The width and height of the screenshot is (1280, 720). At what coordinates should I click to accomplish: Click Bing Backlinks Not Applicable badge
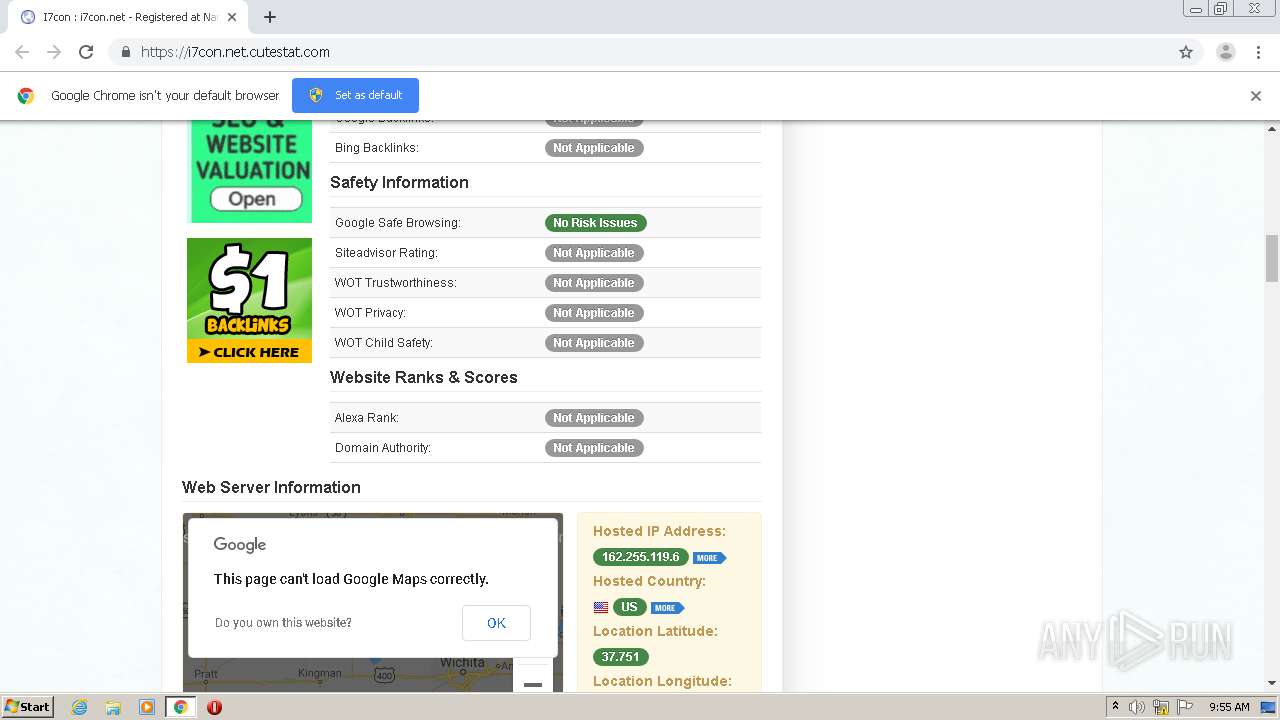click(594, 148)
